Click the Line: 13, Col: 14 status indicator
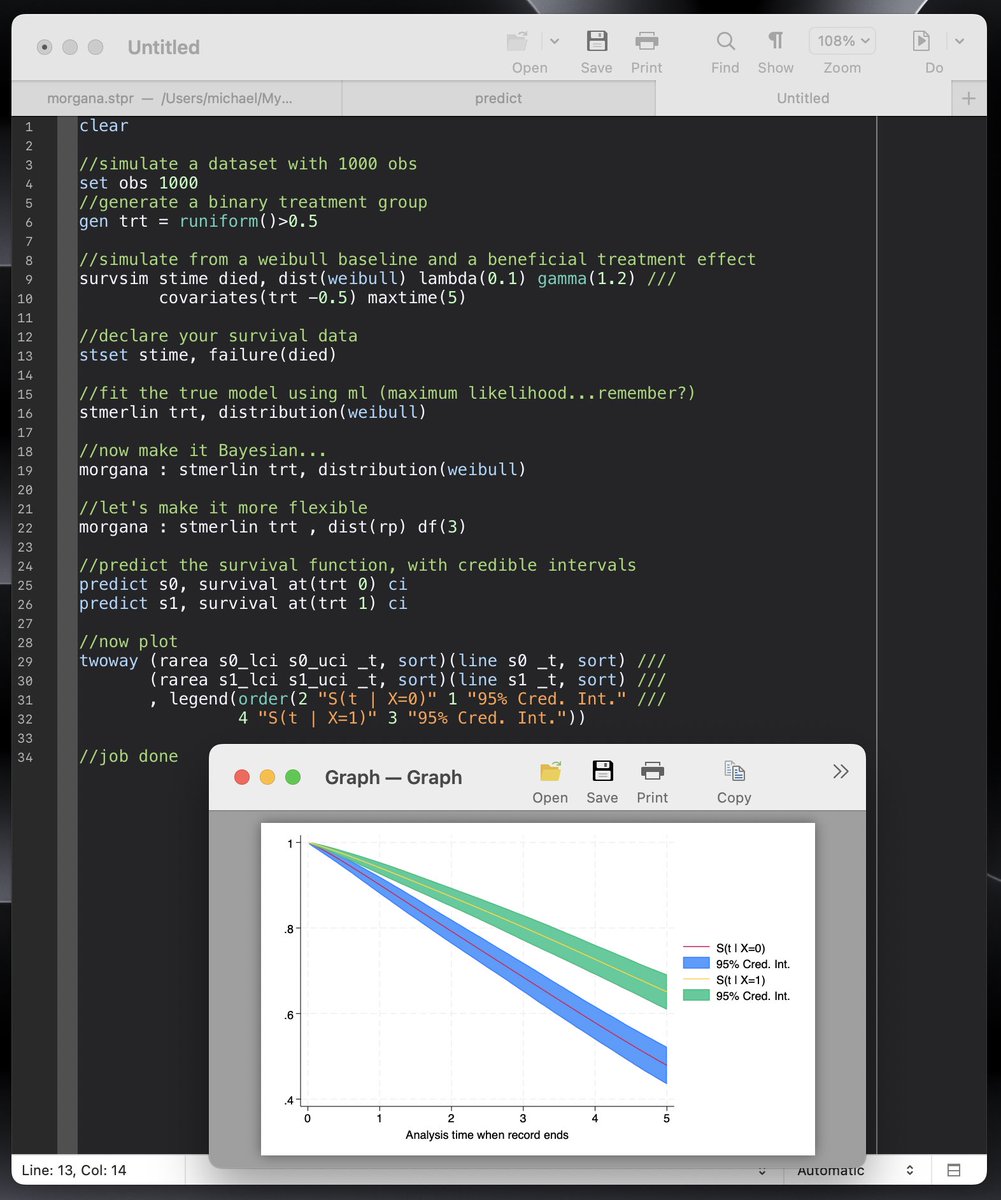Viewport: 1001px width, 1200px height. pyautogui.click(x=74, y=1170)
